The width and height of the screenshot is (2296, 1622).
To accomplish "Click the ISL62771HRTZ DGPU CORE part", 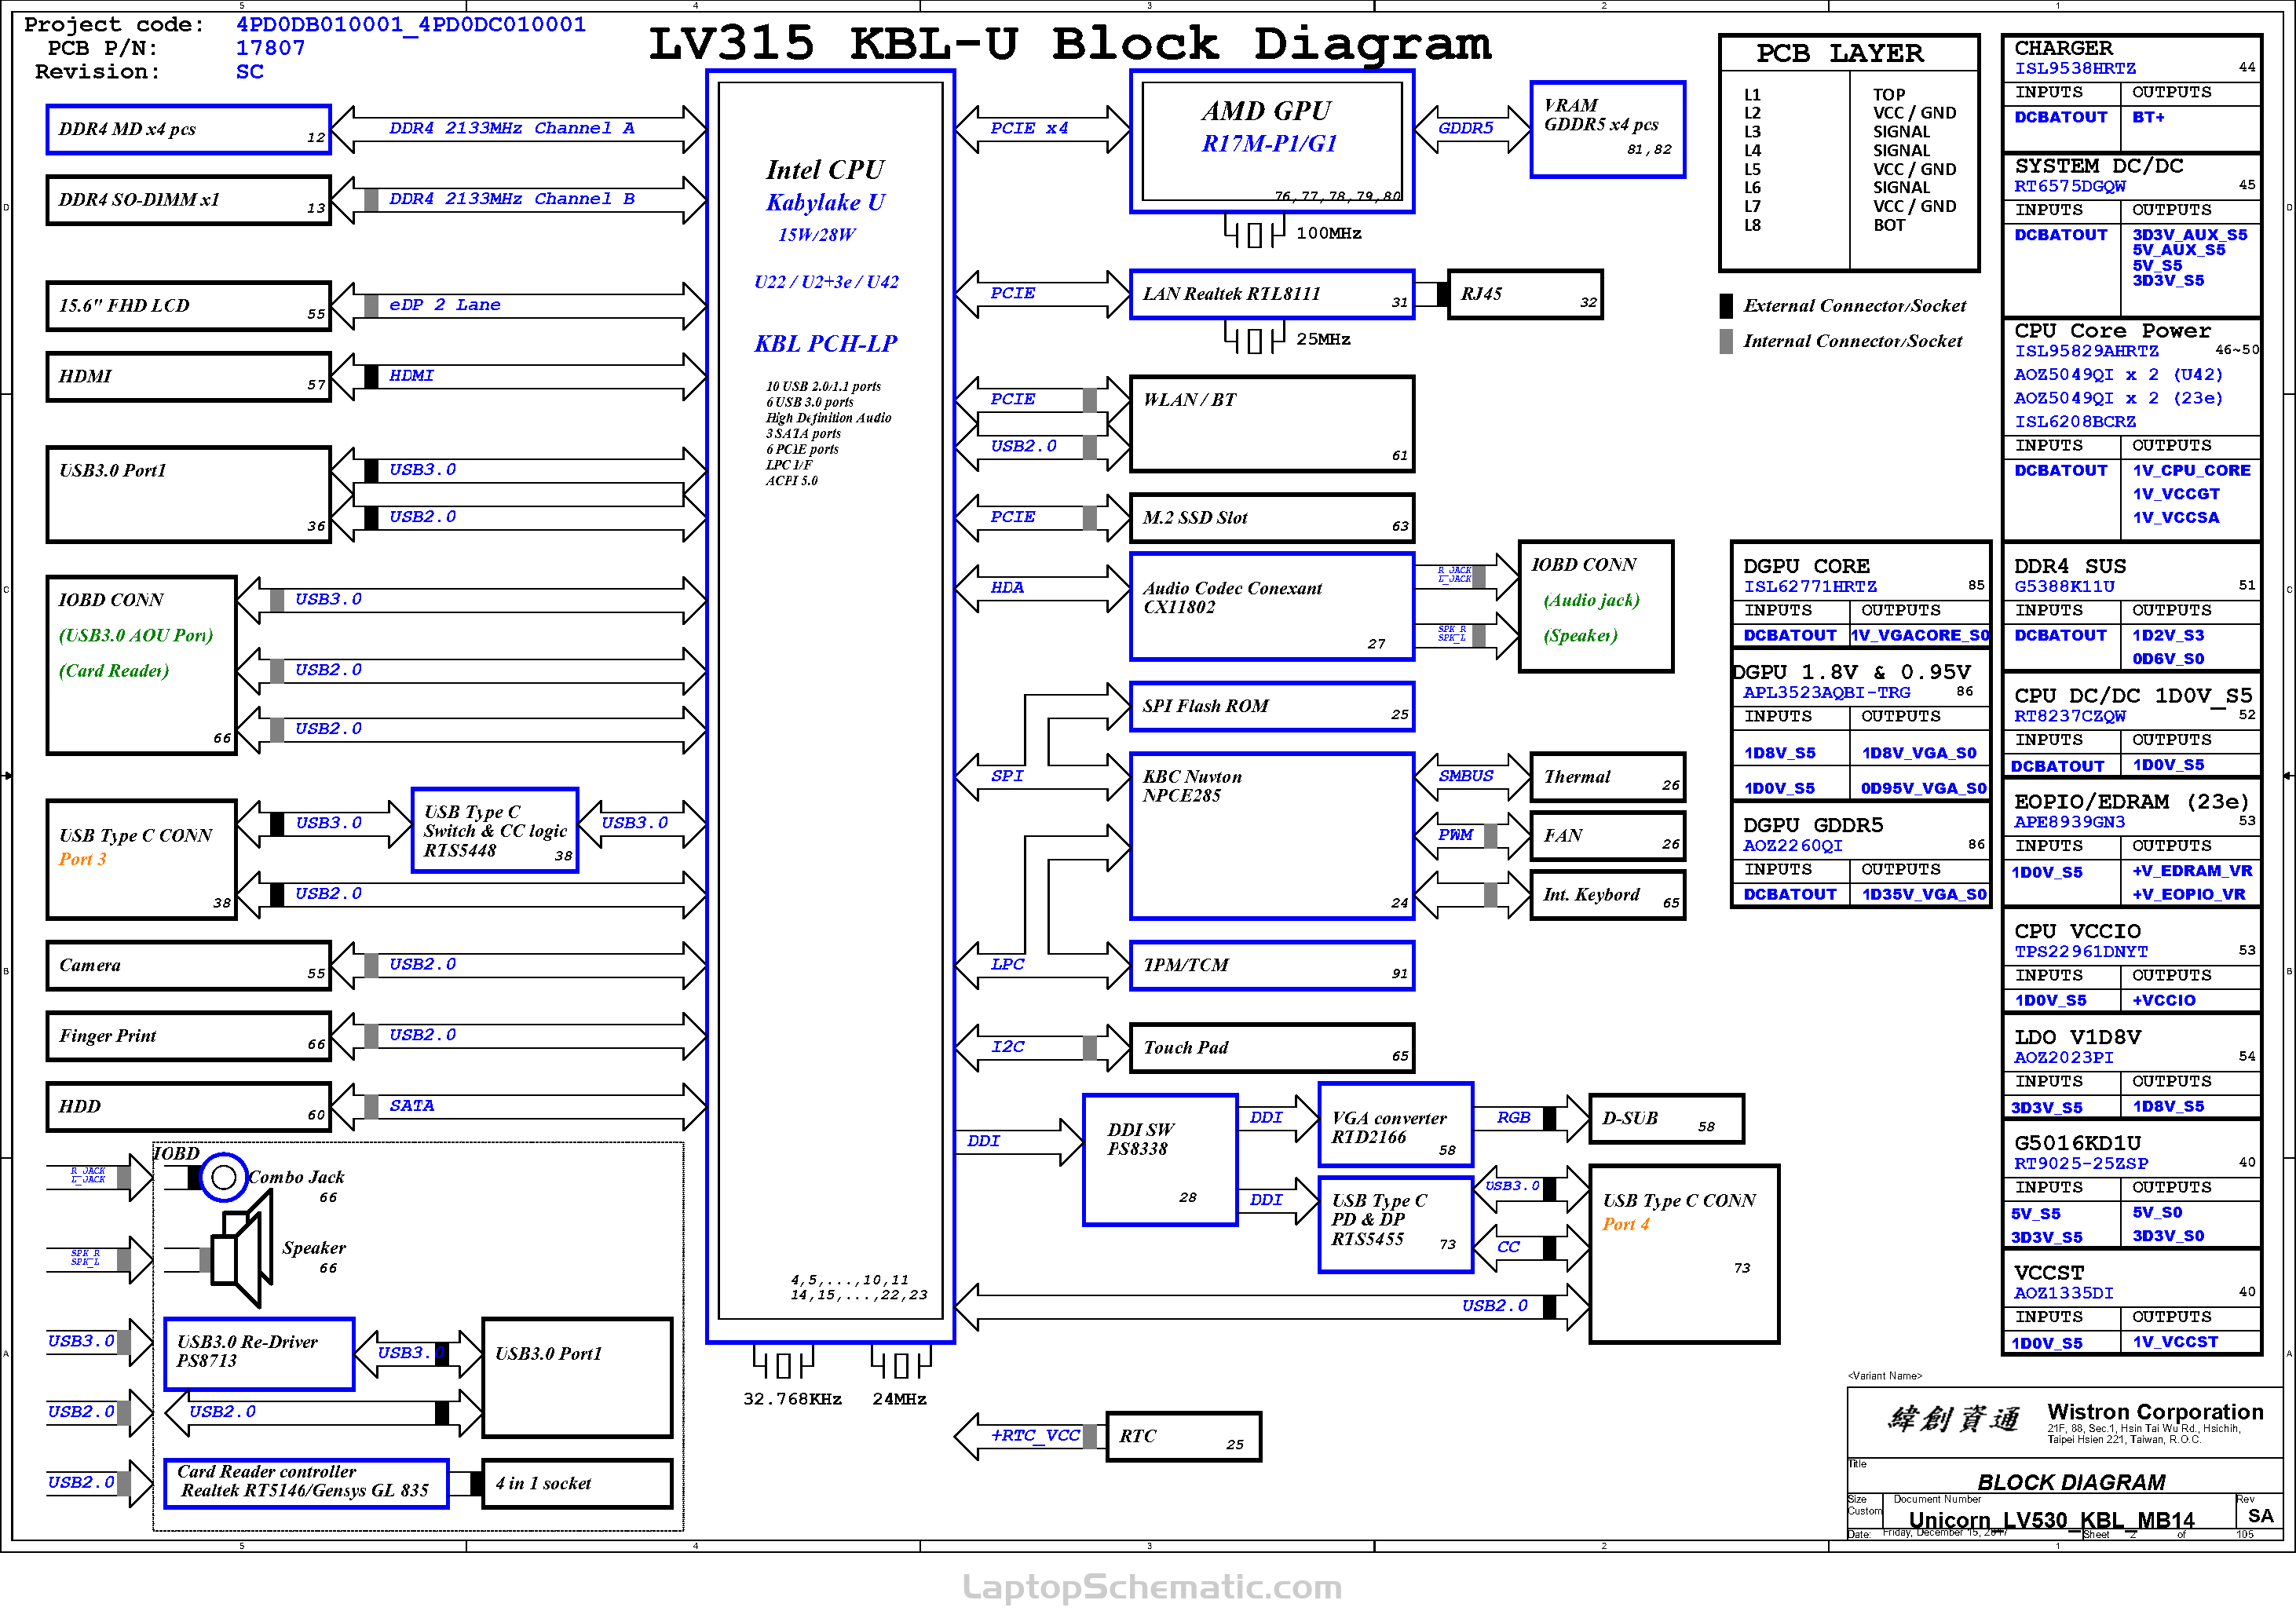I will [x=1810, y=587].
